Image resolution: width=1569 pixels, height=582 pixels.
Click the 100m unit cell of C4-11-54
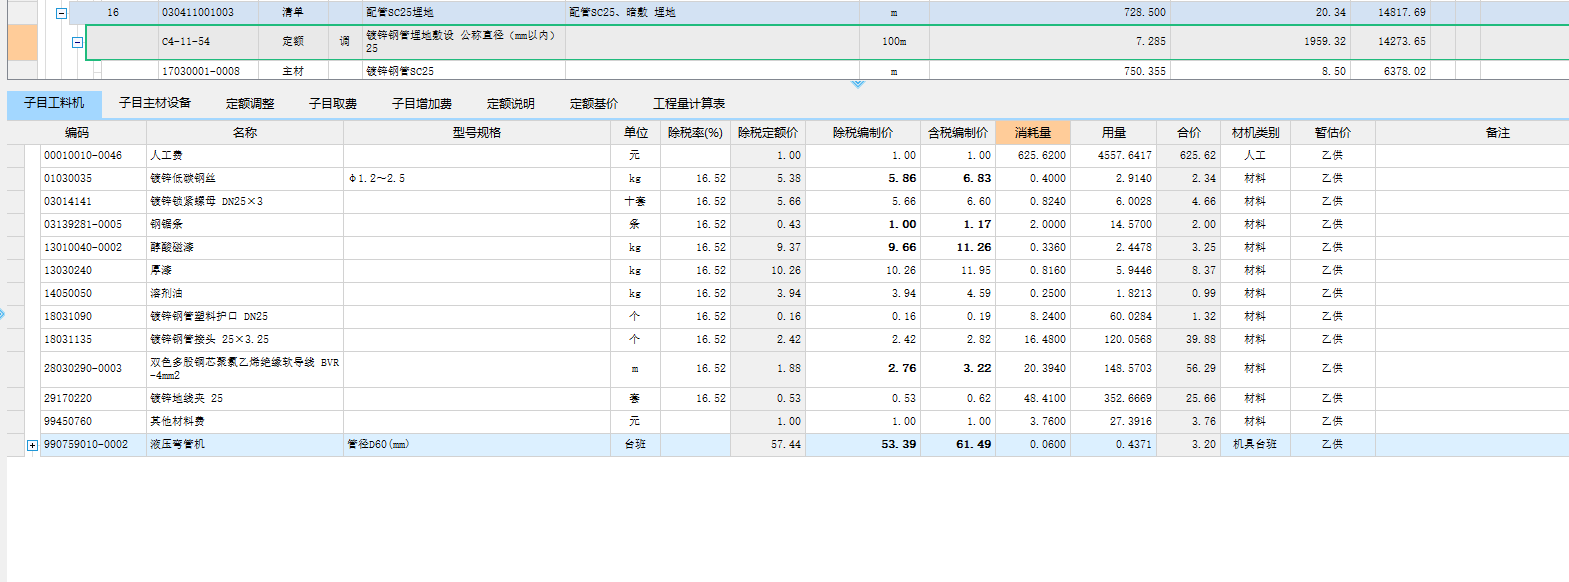894,42
